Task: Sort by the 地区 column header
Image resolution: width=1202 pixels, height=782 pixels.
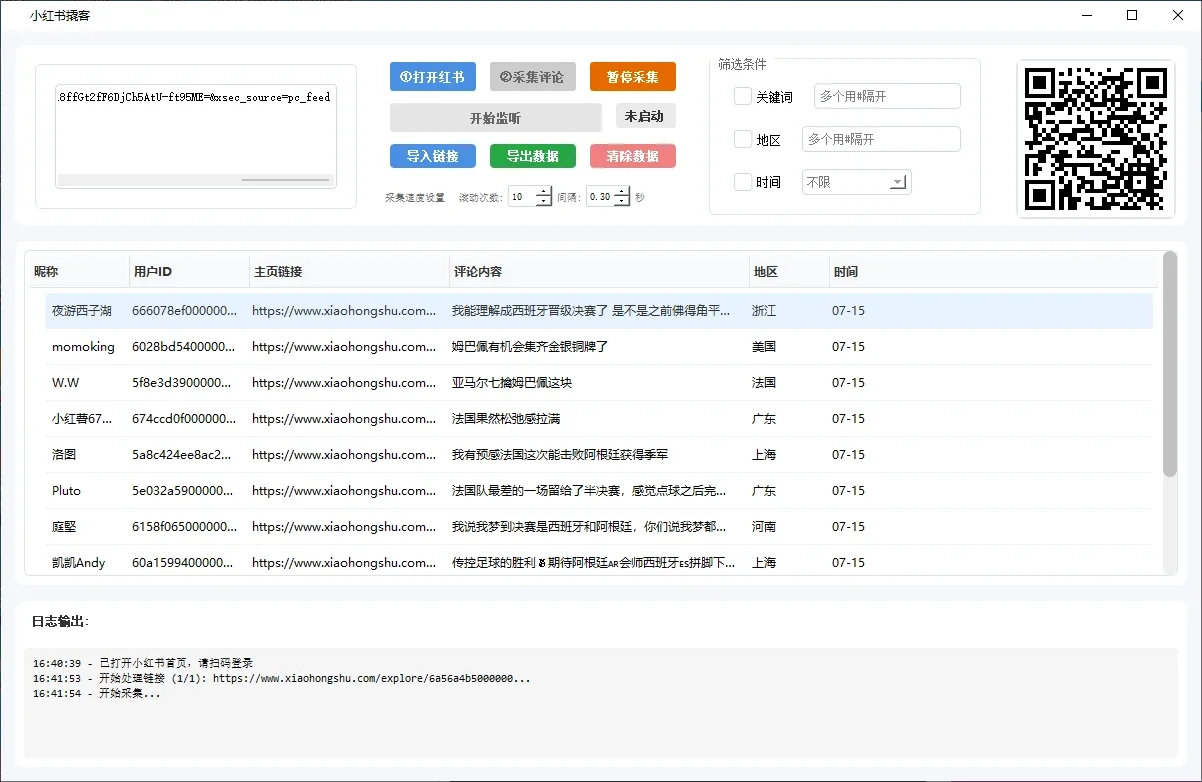Action: [x=789, y=271]
